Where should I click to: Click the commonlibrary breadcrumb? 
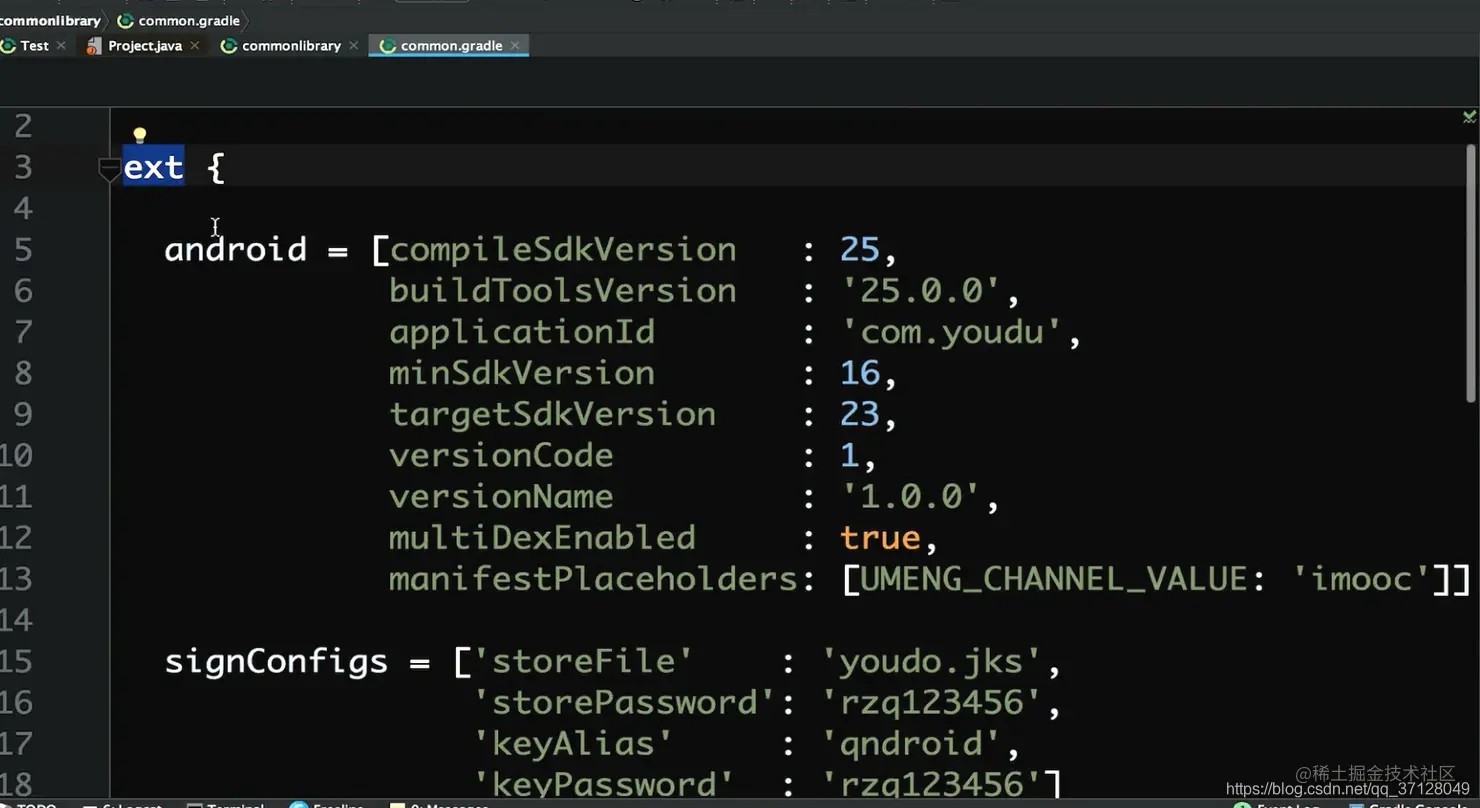point(50,20)
